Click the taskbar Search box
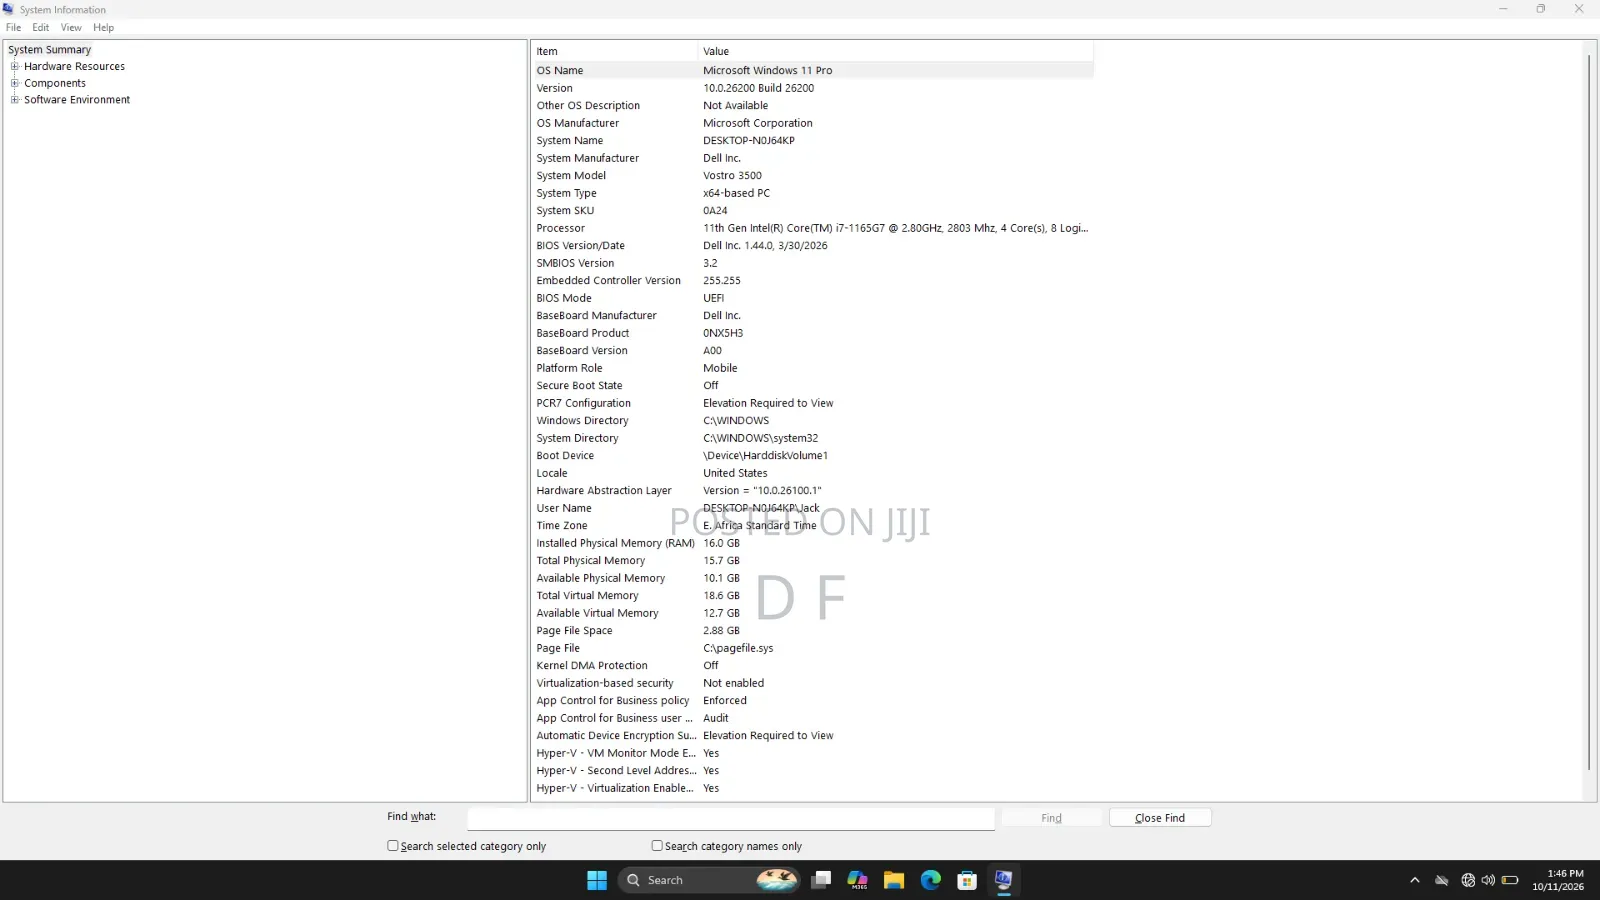 710,880
